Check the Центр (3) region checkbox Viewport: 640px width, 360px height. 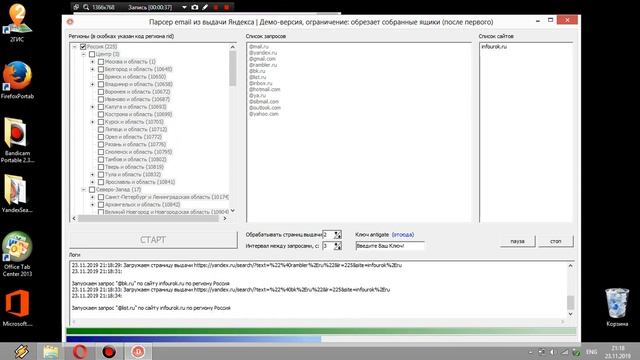(x=92, y=54)
